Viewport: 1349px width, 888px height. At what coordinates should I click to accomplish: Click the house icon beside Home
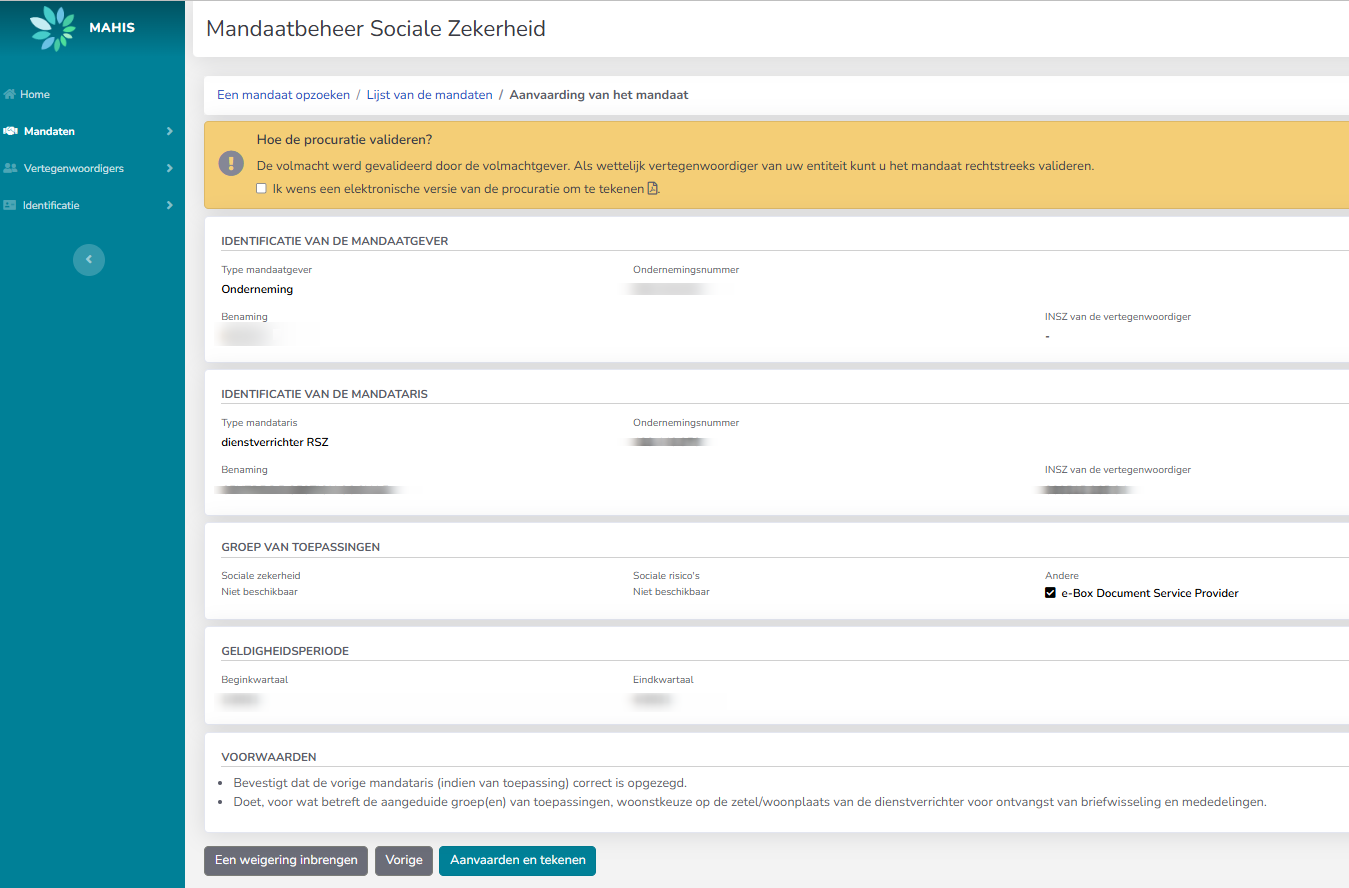click(10, 94)
